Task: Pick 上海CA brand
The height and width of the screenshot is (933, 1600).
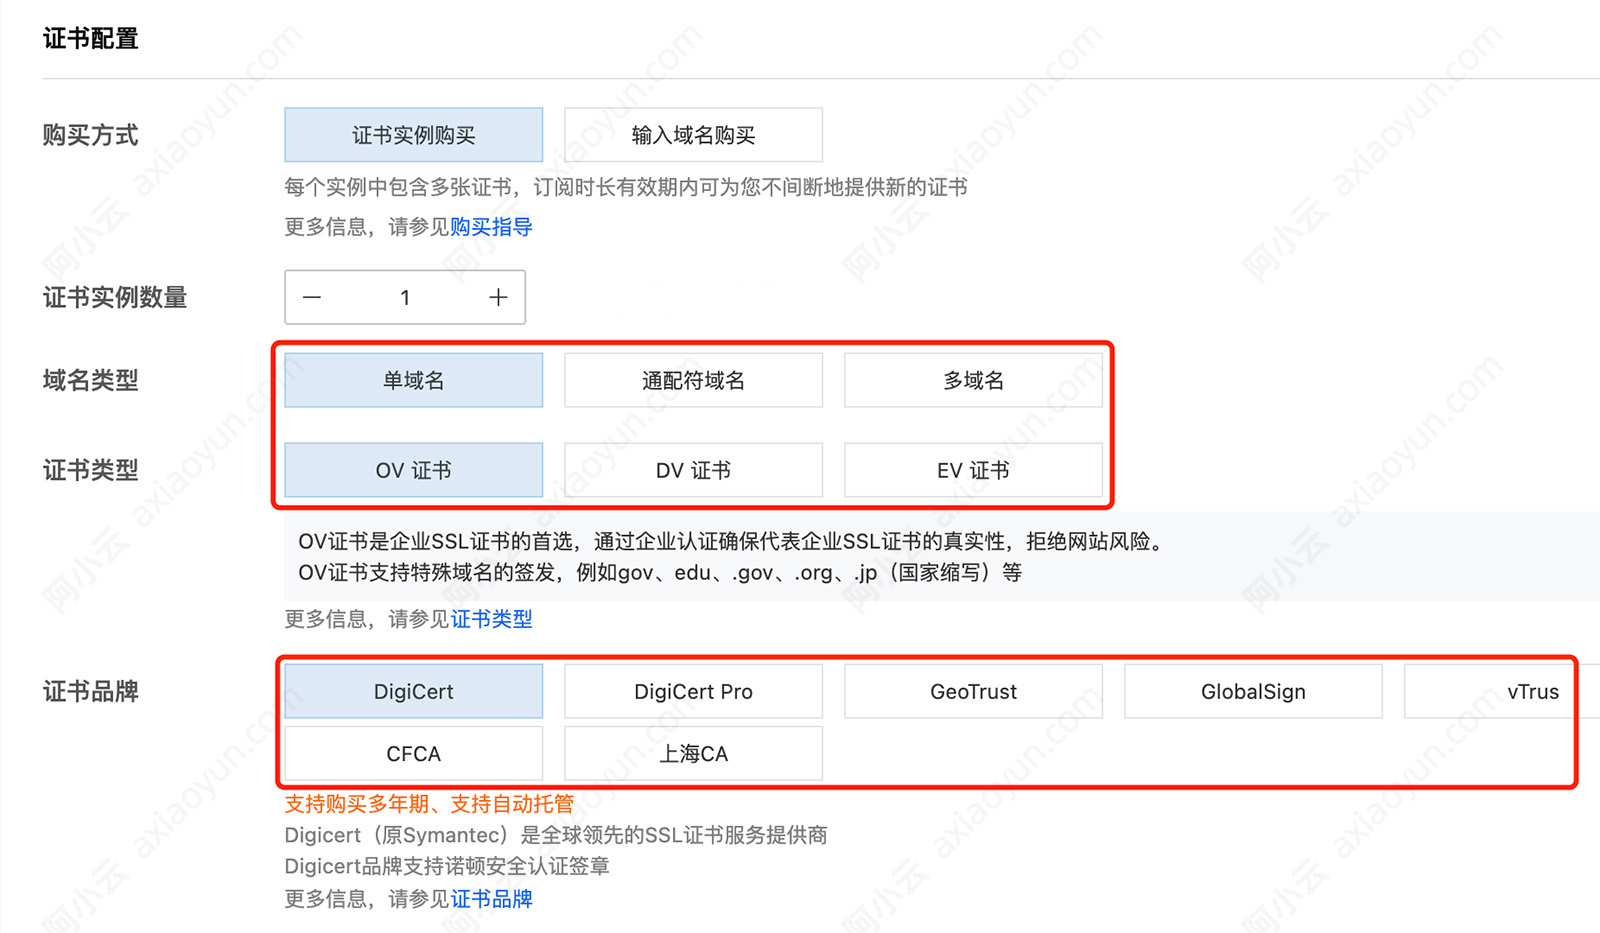Action: pyautogui.click(x=693, y=753)
